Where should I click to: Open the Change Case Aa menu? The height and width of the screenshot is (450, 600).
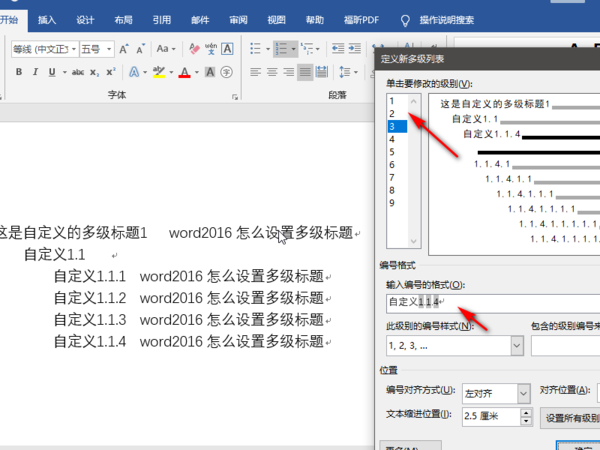click(x=165, y=49)
